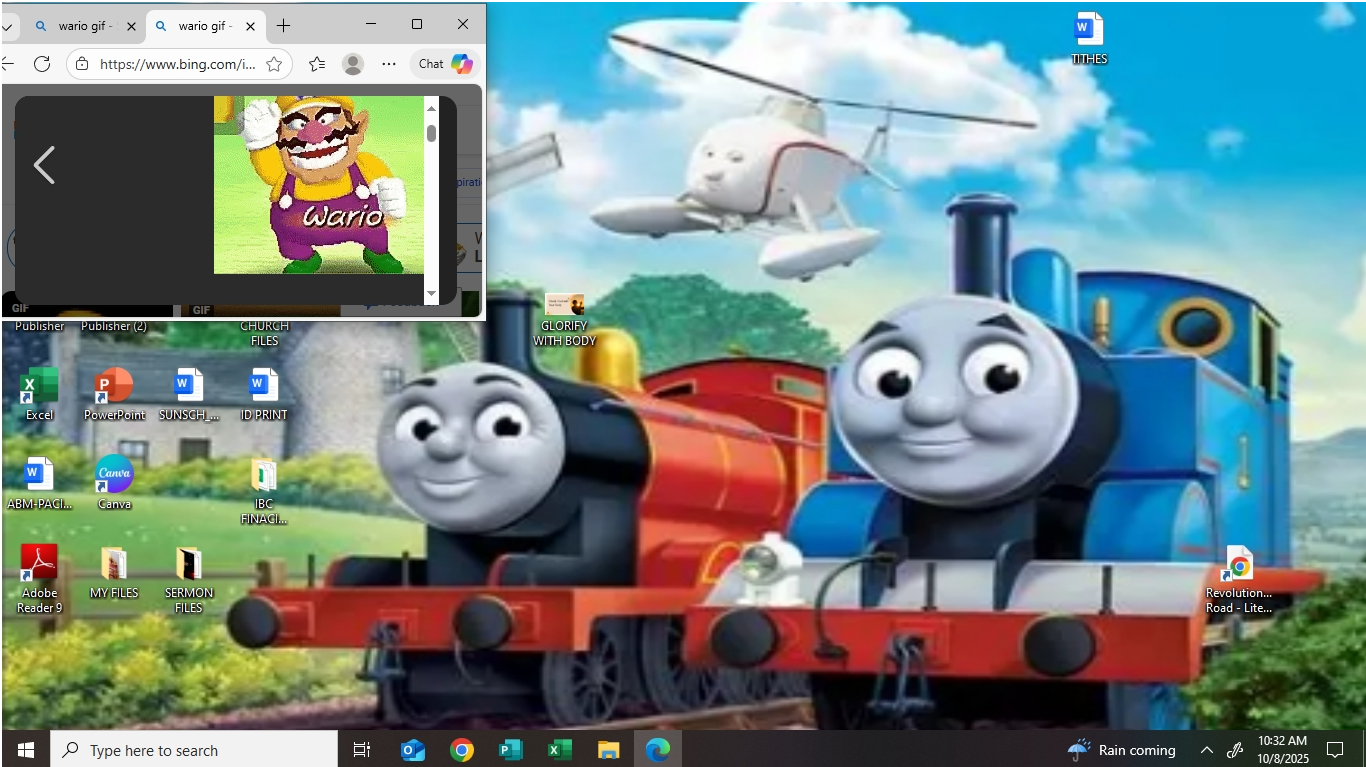Select the Adobe Reader 9 shortcut
Screen dimensions: 1366x767
[x=40, y=579]
